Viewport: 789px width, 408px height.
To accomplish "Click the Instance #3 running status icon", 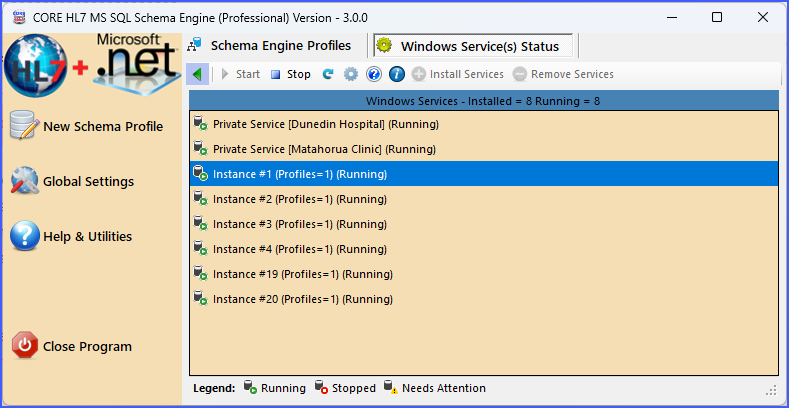I will (200, 224).
